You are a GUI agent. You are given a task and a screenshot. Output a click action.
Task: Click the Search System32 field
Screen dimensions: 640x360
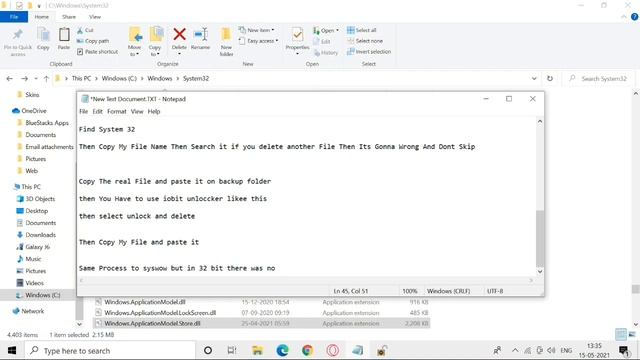click(x=599, y=78)
